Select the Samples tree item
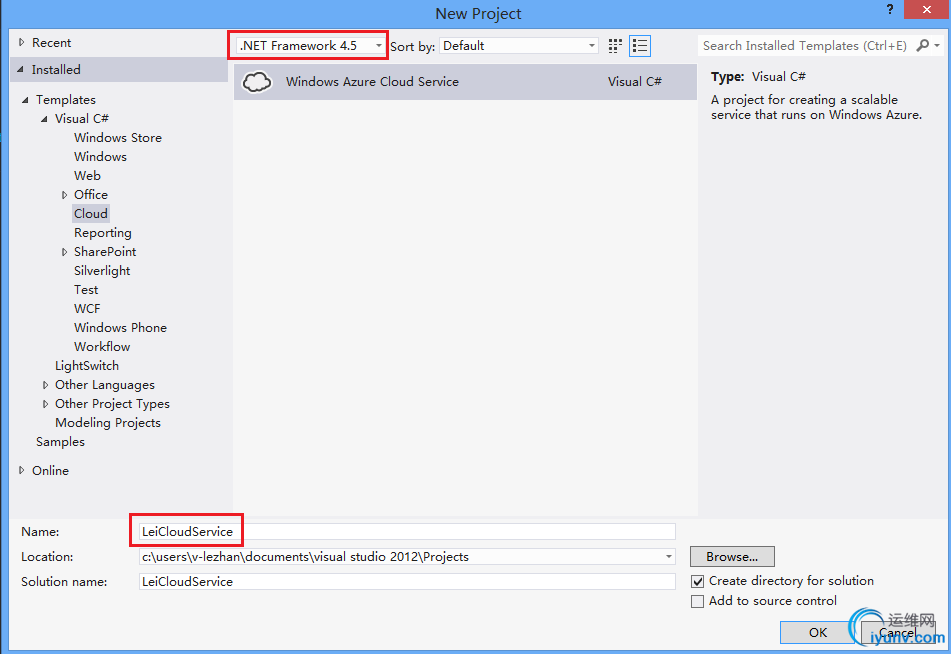Viewport: 951px width, 654px height. click(60, 442)
